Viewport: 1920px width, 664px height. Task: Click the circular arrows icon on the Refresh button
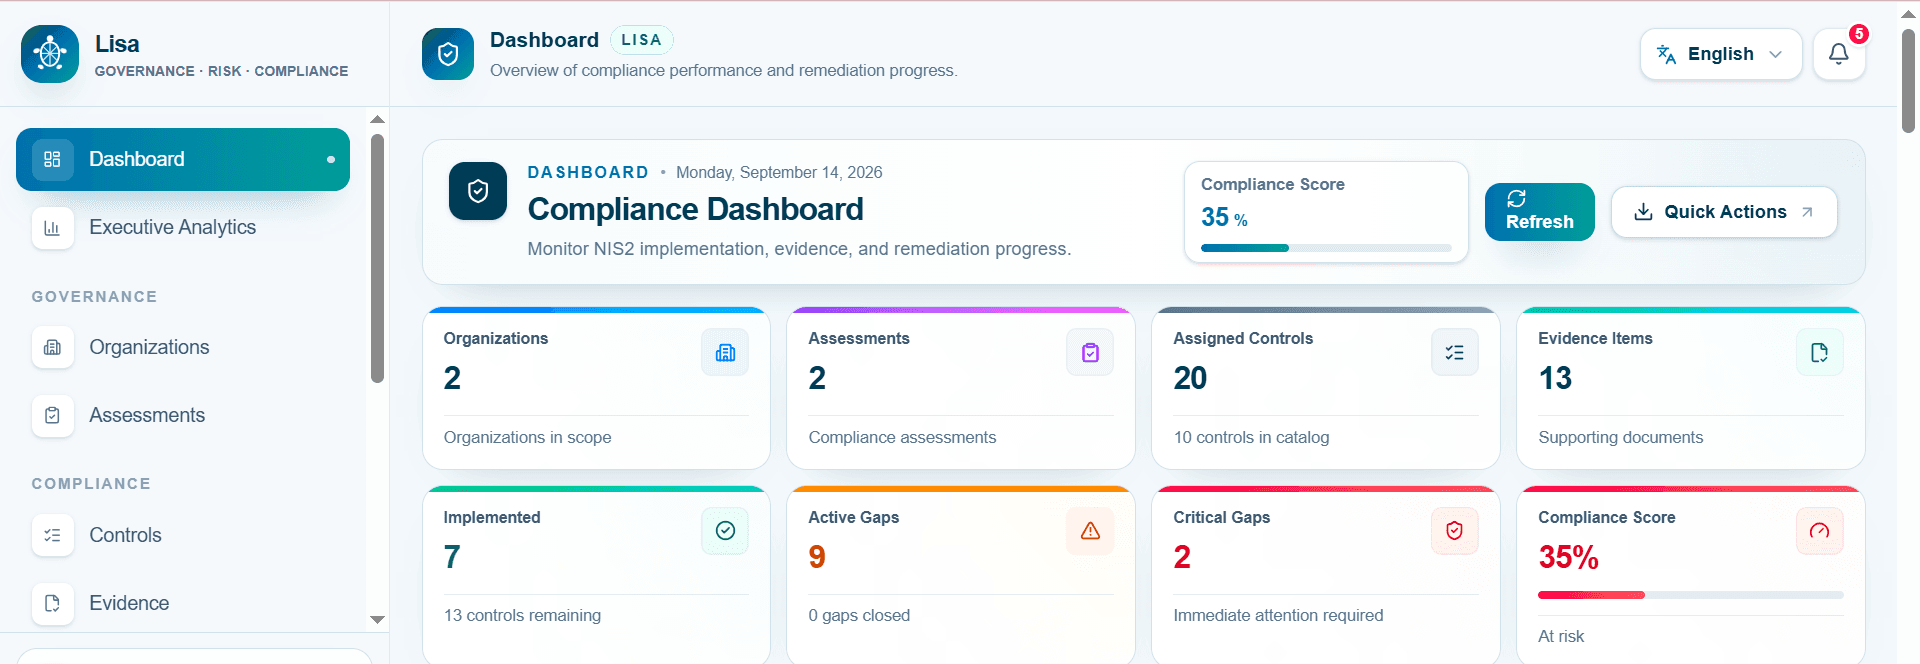1516,199
